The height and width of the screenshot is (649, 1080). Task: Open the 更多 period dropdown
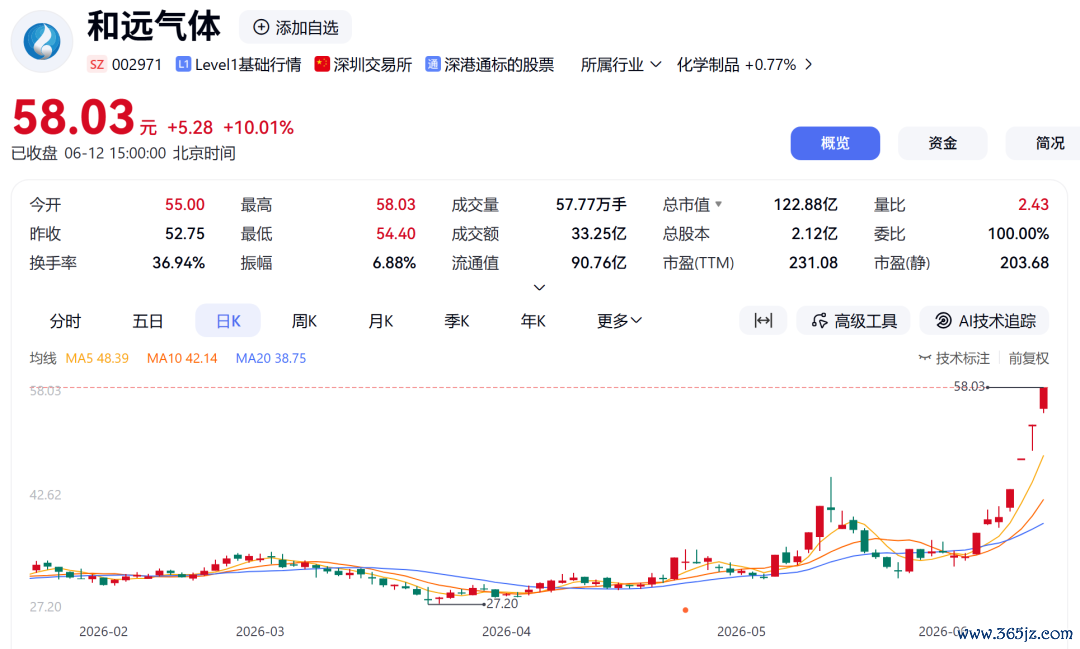619,321
